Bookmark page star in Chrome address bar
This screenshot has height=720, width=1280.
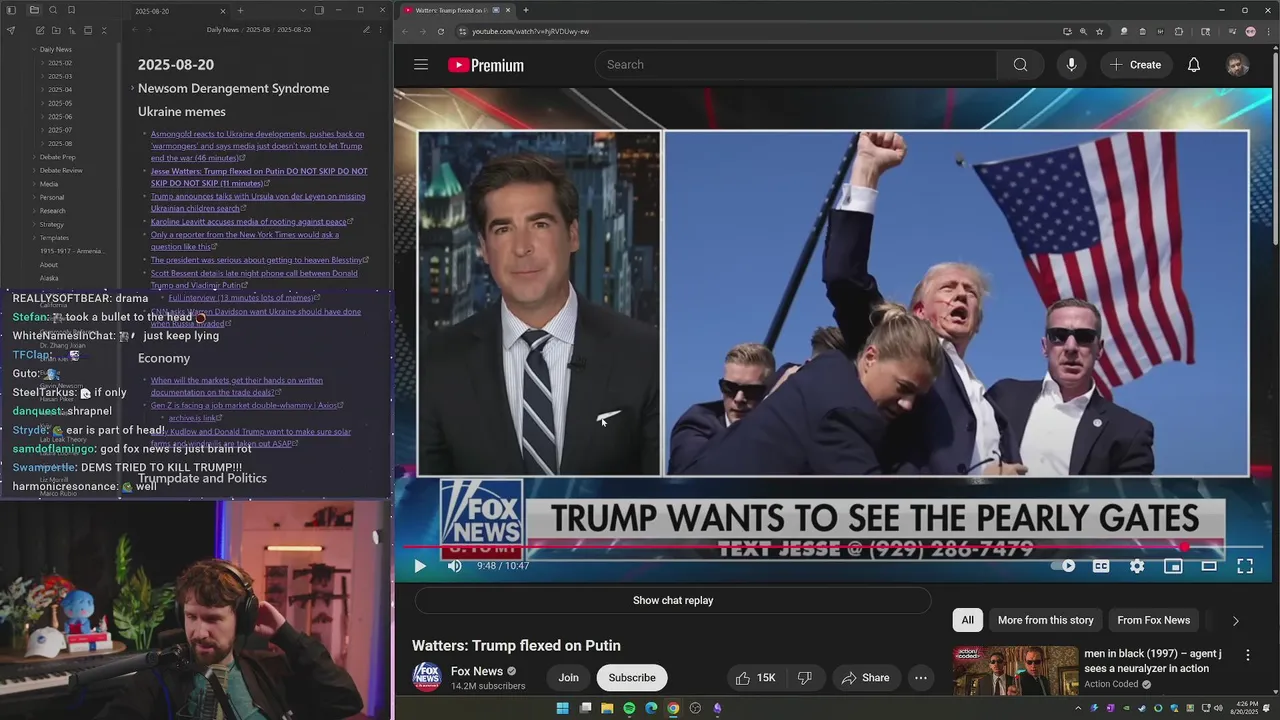tap(1099, 31)
